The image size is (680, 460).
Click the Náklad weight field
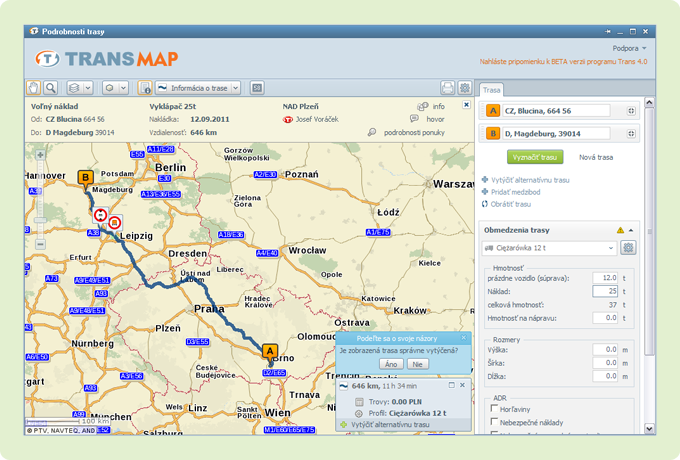(x=605, y=291)
